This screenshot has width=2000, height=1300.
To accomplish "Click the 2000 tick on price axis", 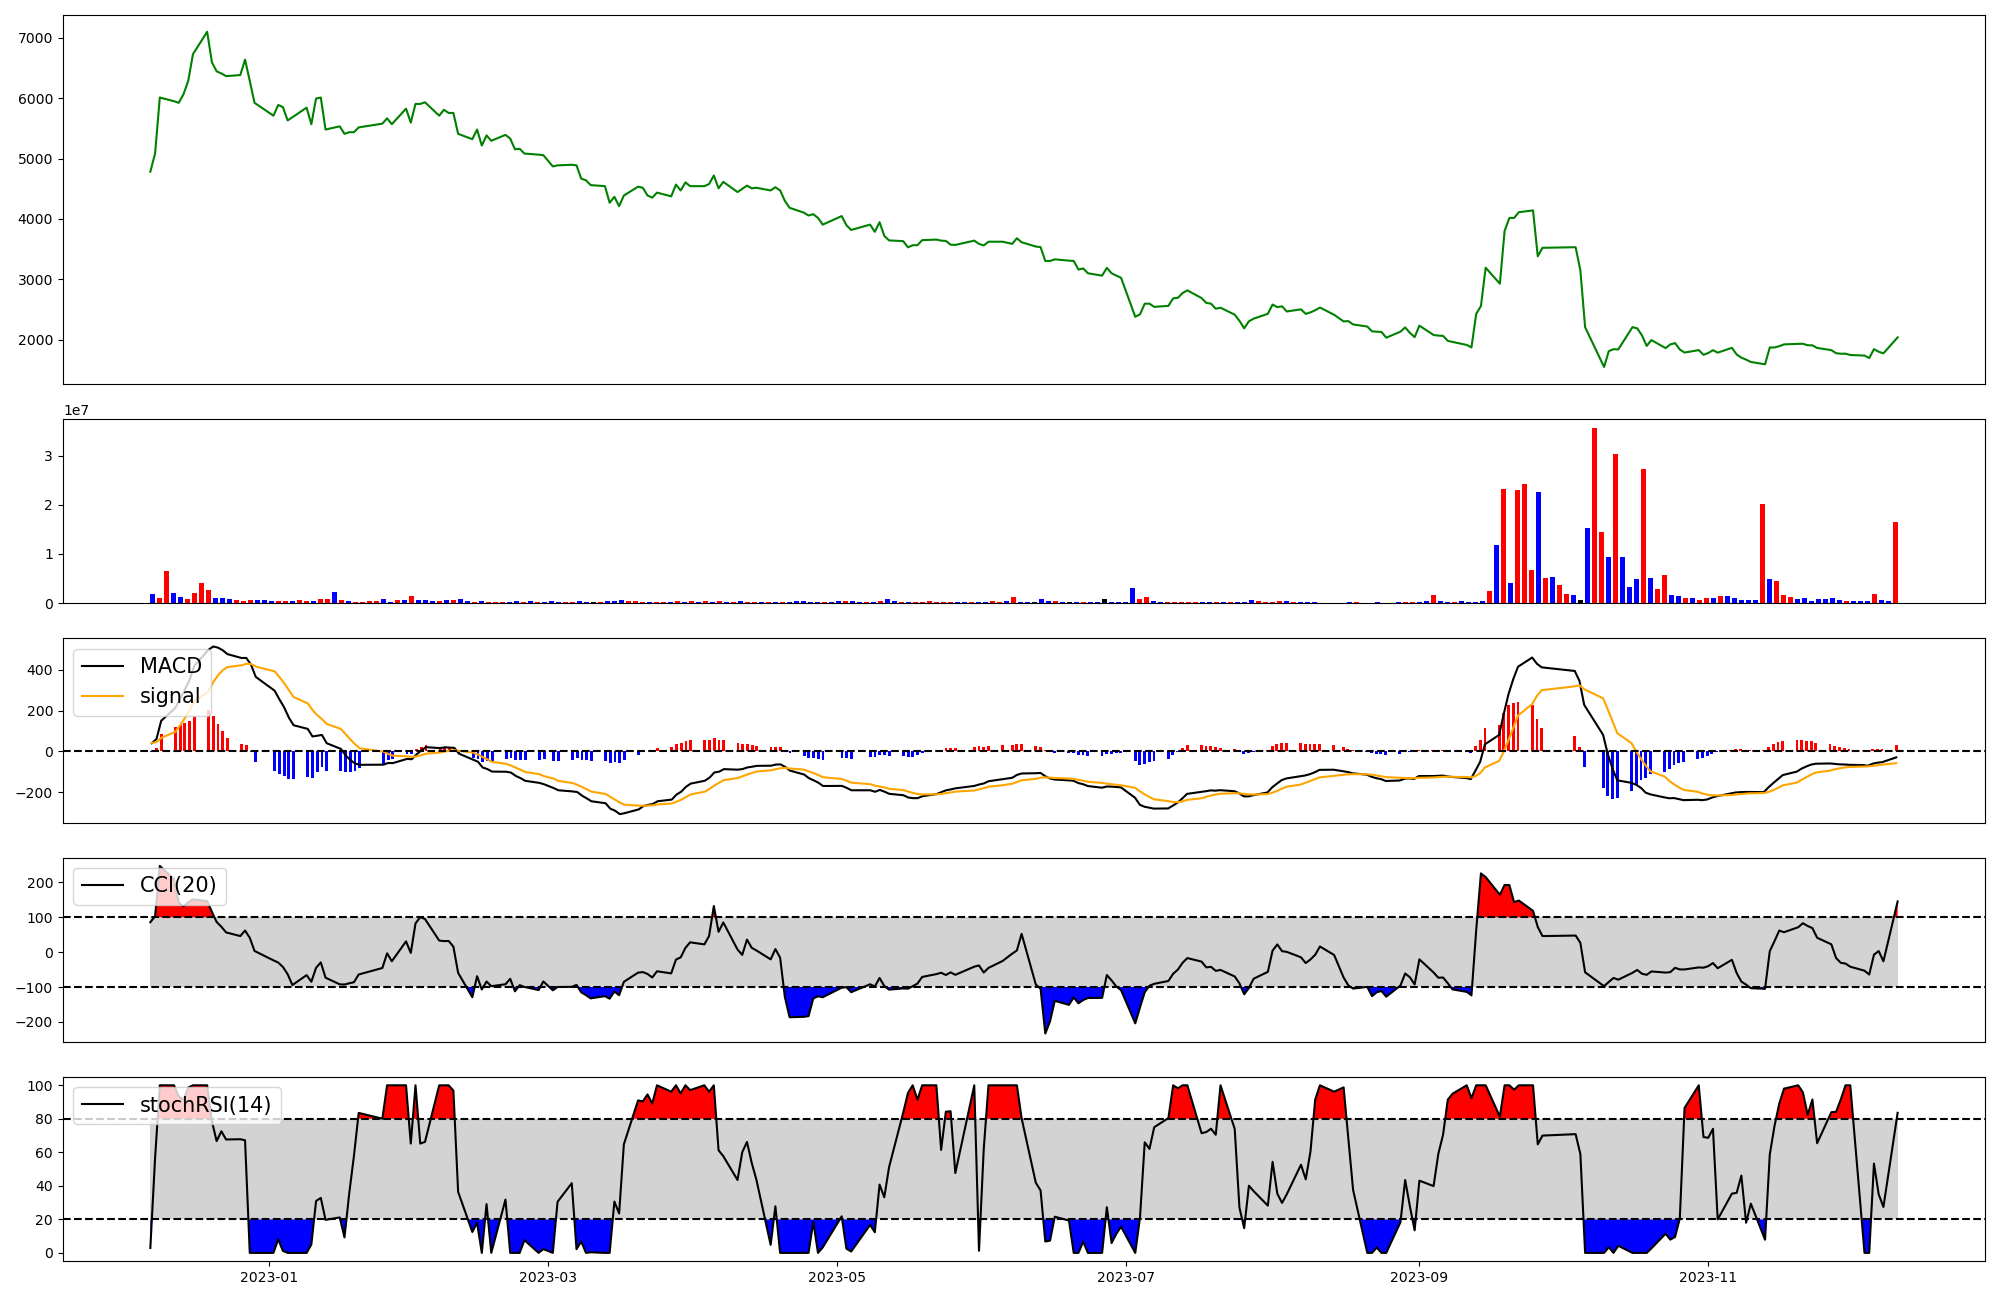I will tap(35, 340).
